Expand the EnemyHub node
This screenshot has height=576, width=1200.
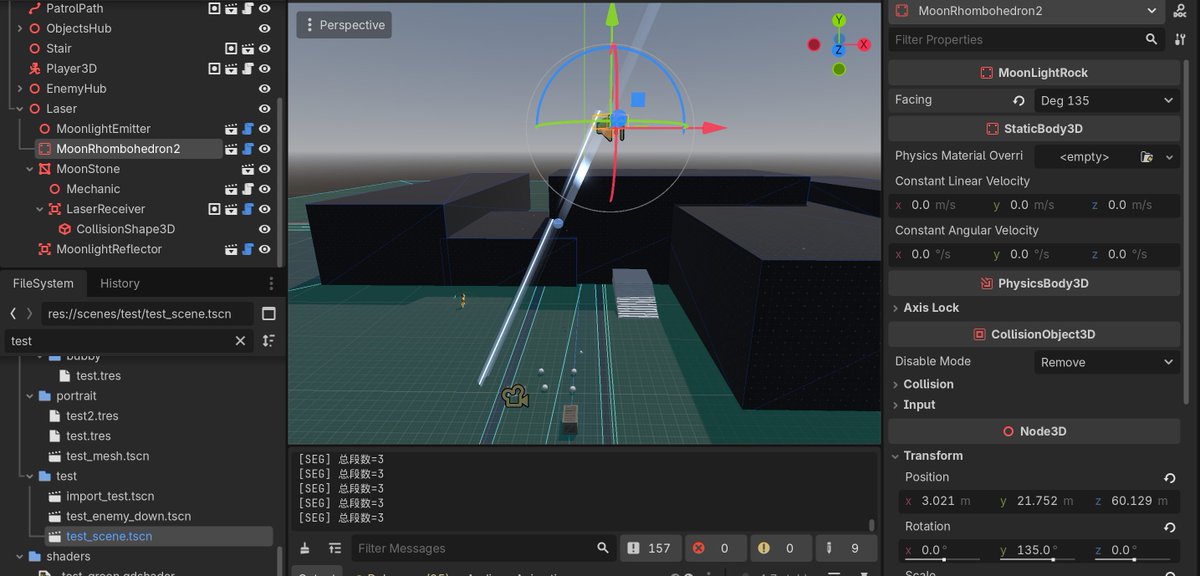(20, 89)
